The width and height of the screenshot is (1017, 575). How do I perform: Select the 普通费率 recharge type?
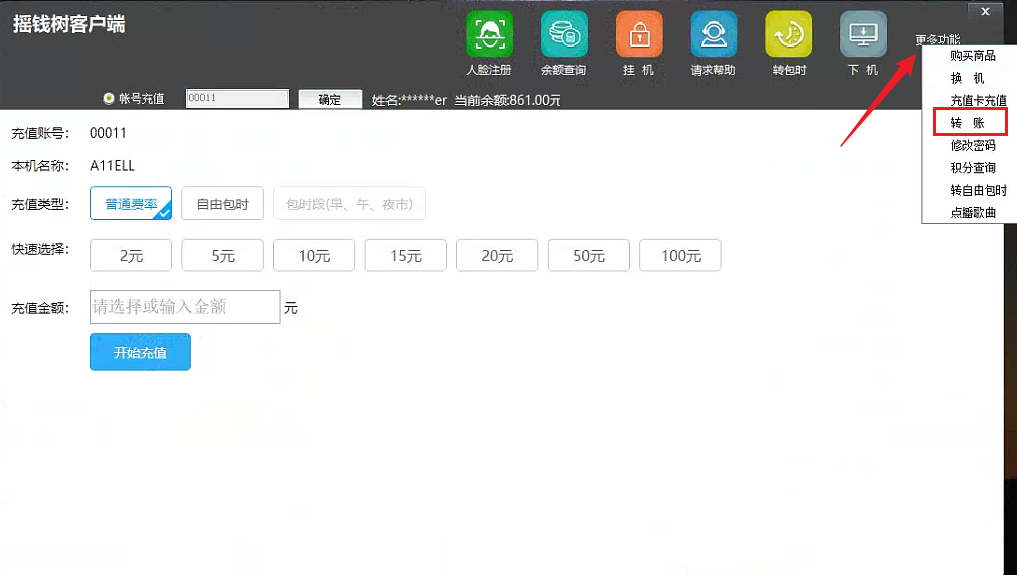(131, 204)
